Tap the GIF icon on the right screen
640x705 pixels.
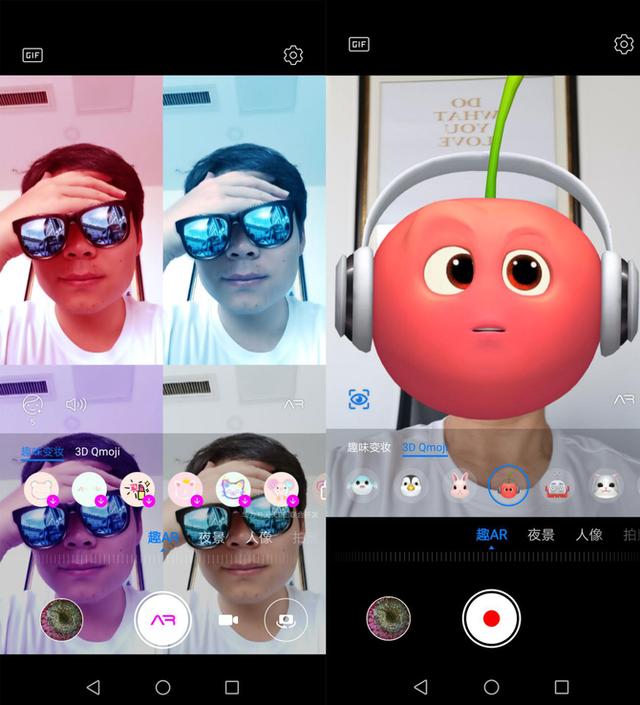pyautogui.click(x=359, y=44)
